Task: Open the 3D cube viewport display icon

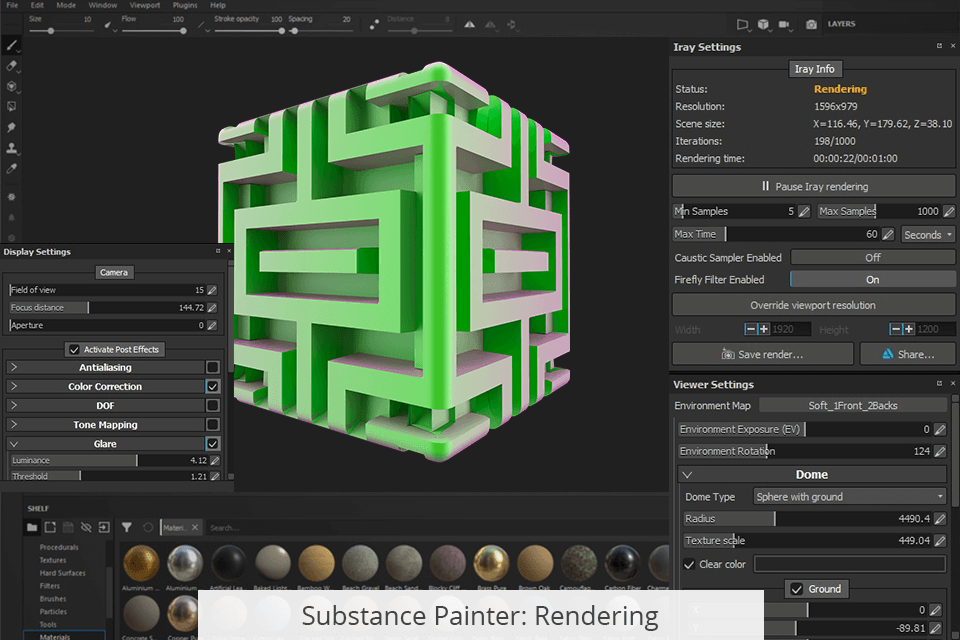Action: pyautogui.click(x=763, y=24)
